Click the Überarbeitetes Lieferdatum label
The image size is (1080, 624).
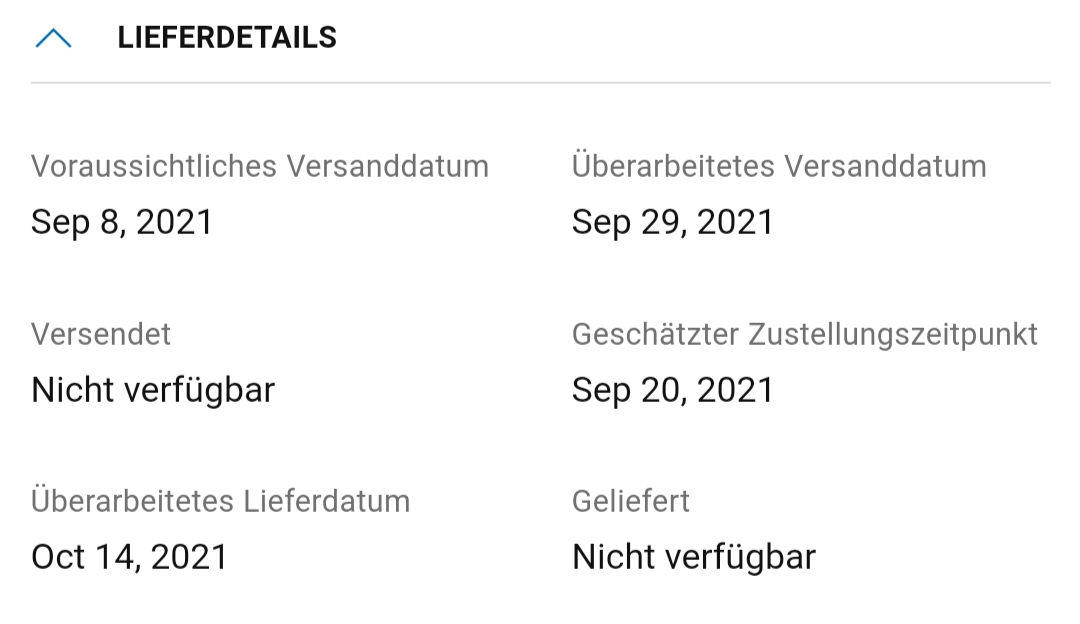[x=220, y=501]
